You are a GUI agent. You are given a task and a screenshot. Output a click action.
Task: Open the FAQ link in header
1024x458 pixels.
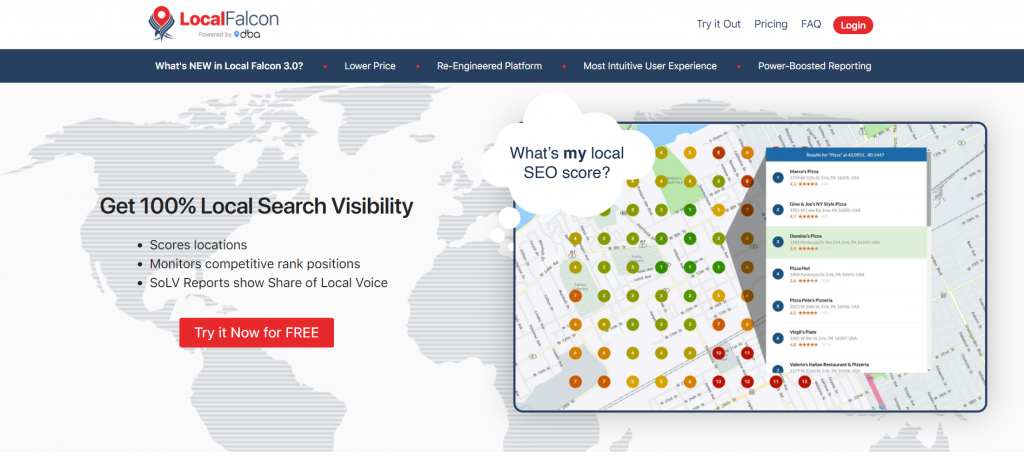tap(811, 24)
